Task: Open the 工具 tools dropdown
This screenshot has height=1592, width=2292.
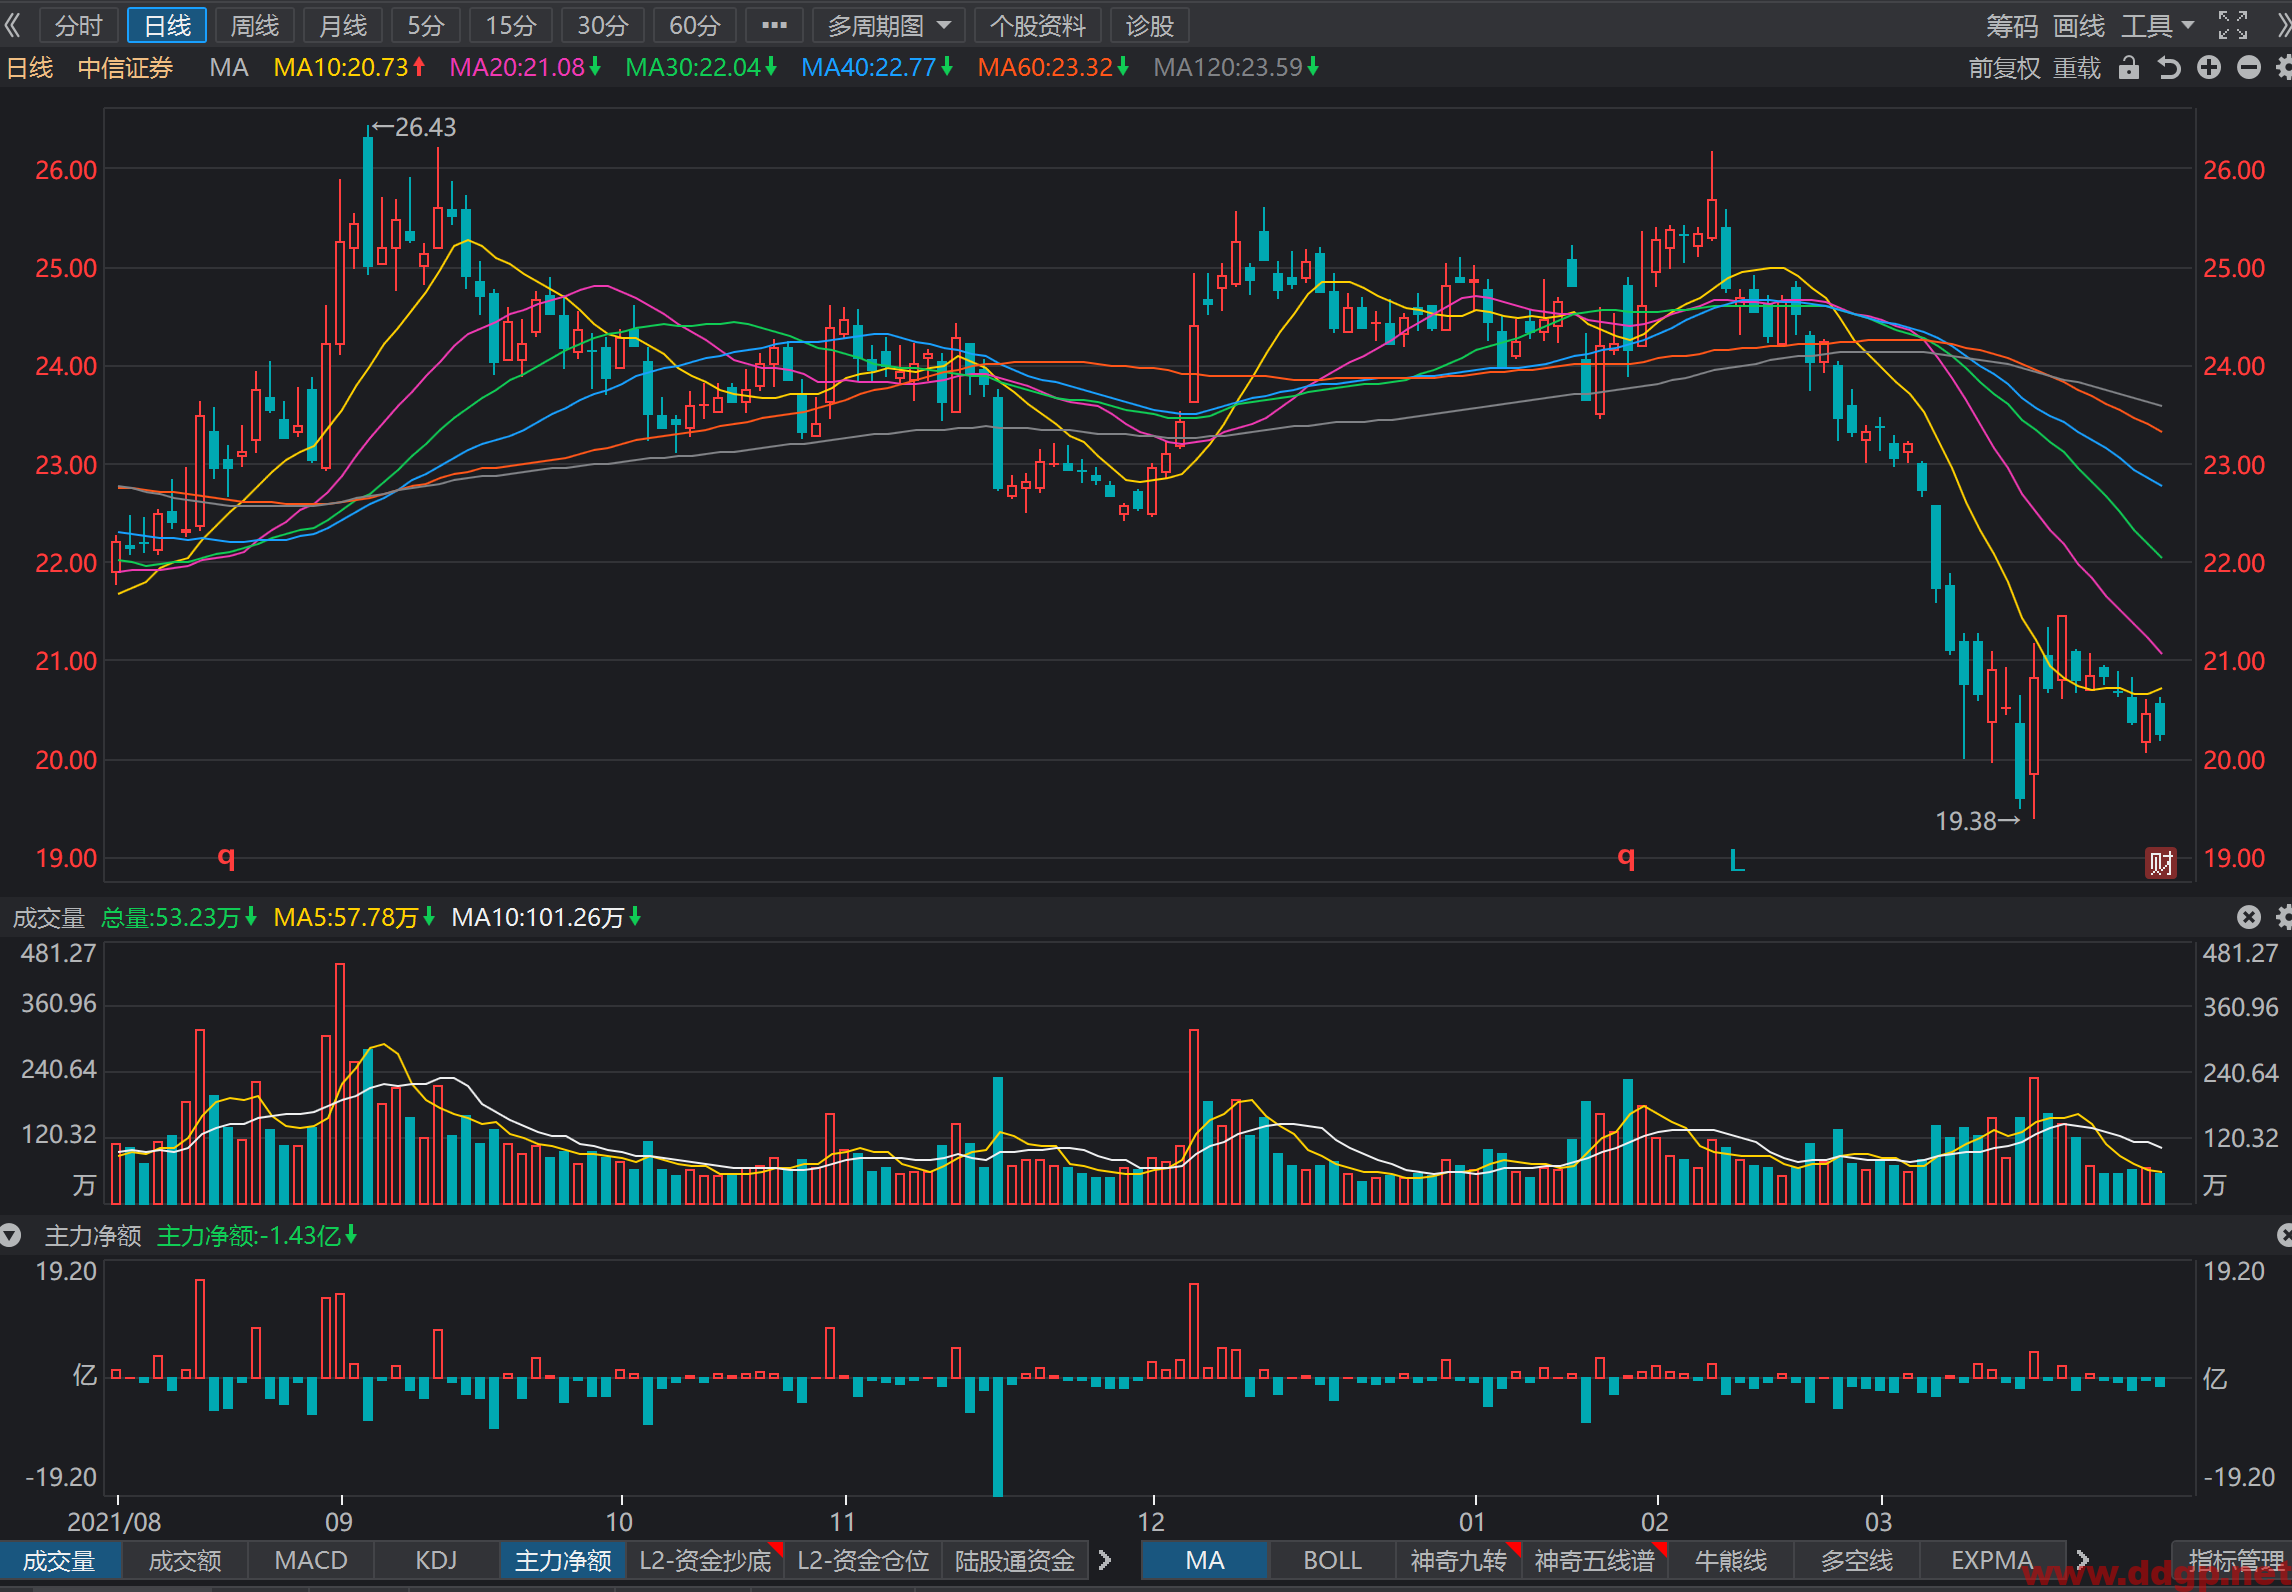Action: click(2158, 25)
